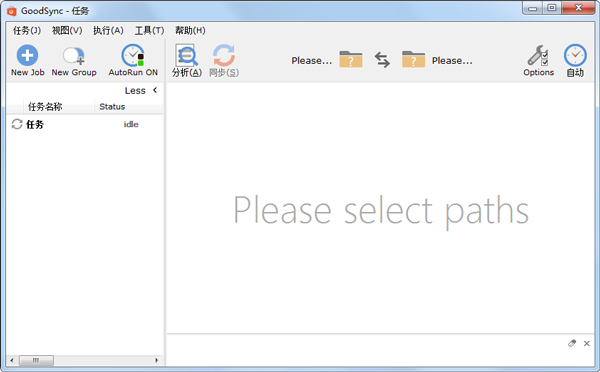
Task: Sort by the 任务名称 column header
Action: tap(59, 106)
